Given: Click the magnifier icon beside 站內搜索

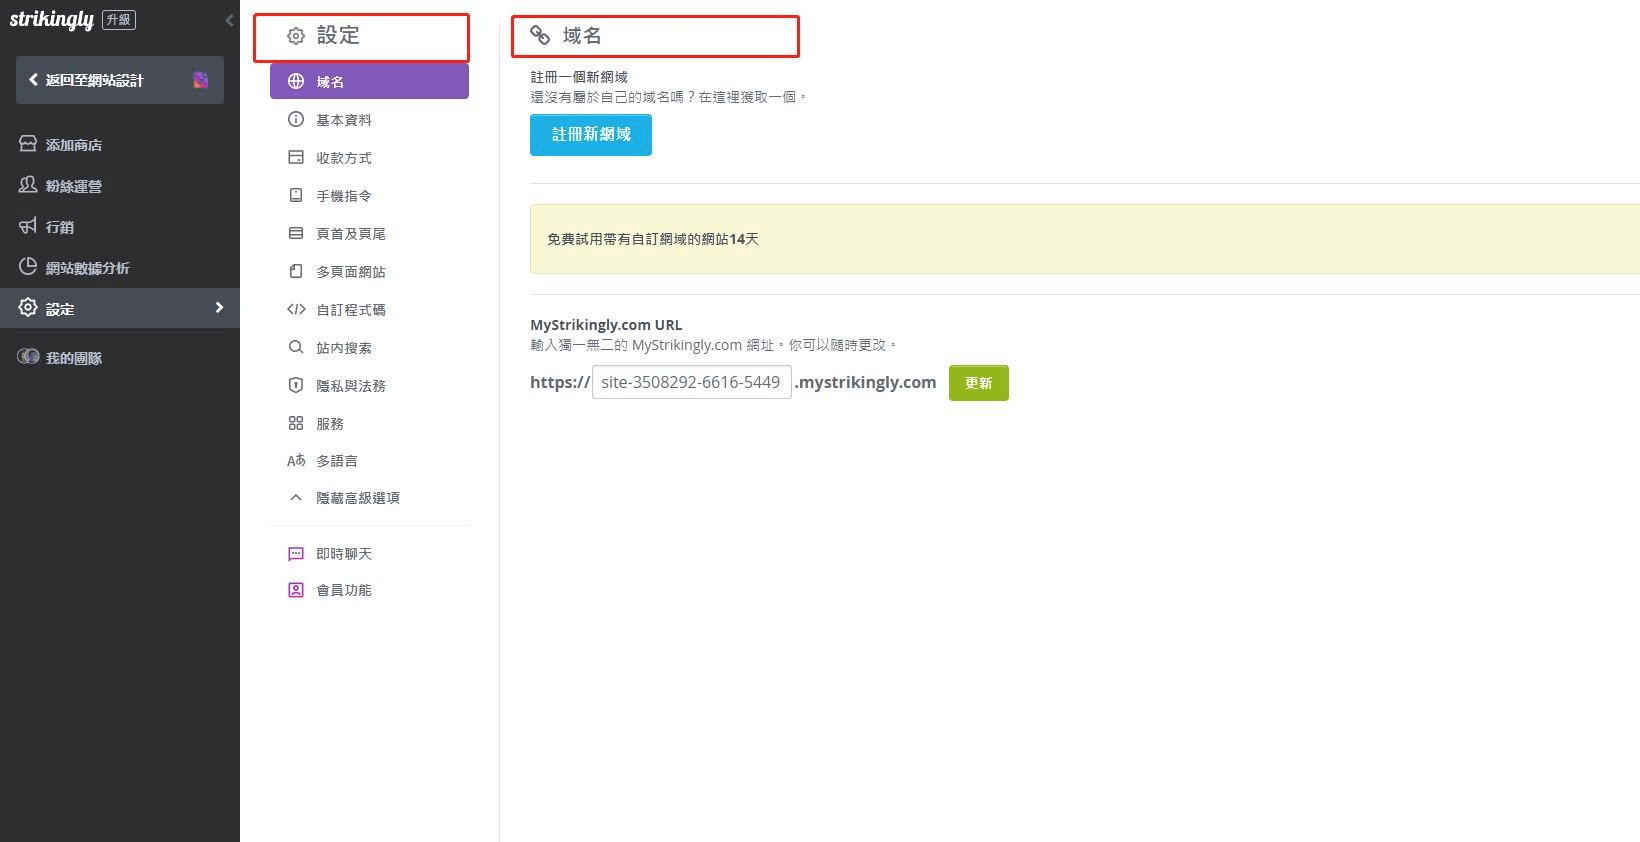Looking at the screenshot, I should pos(296,347).
